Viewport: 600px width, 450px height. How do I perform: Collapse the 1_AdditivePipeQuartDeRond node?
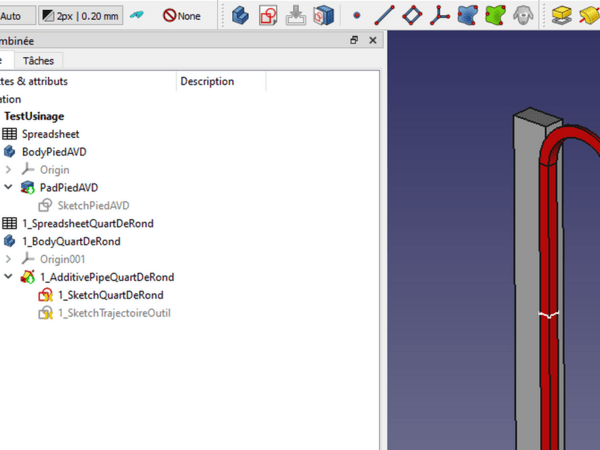coord(9,277)
